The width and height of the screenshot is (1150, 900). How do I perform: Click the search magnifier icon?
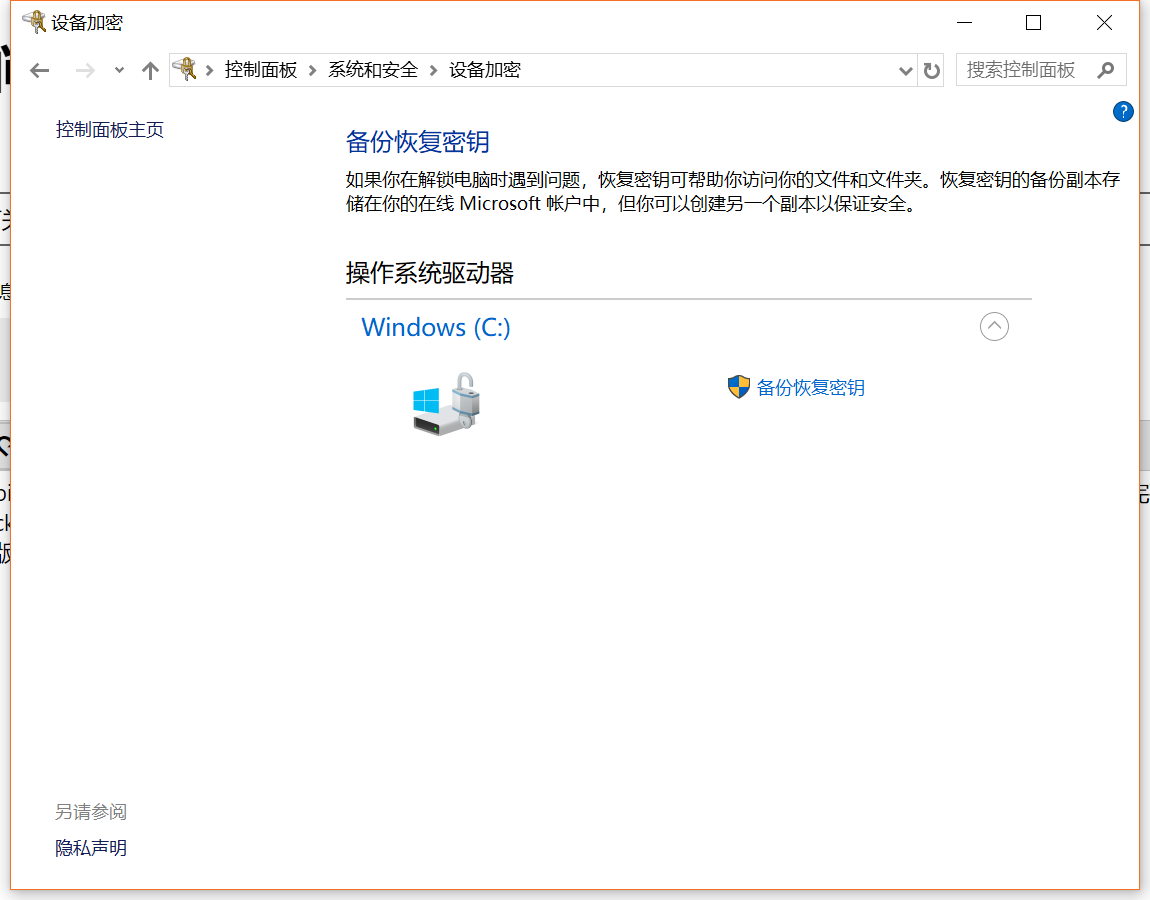click(x=1106, y=70)
